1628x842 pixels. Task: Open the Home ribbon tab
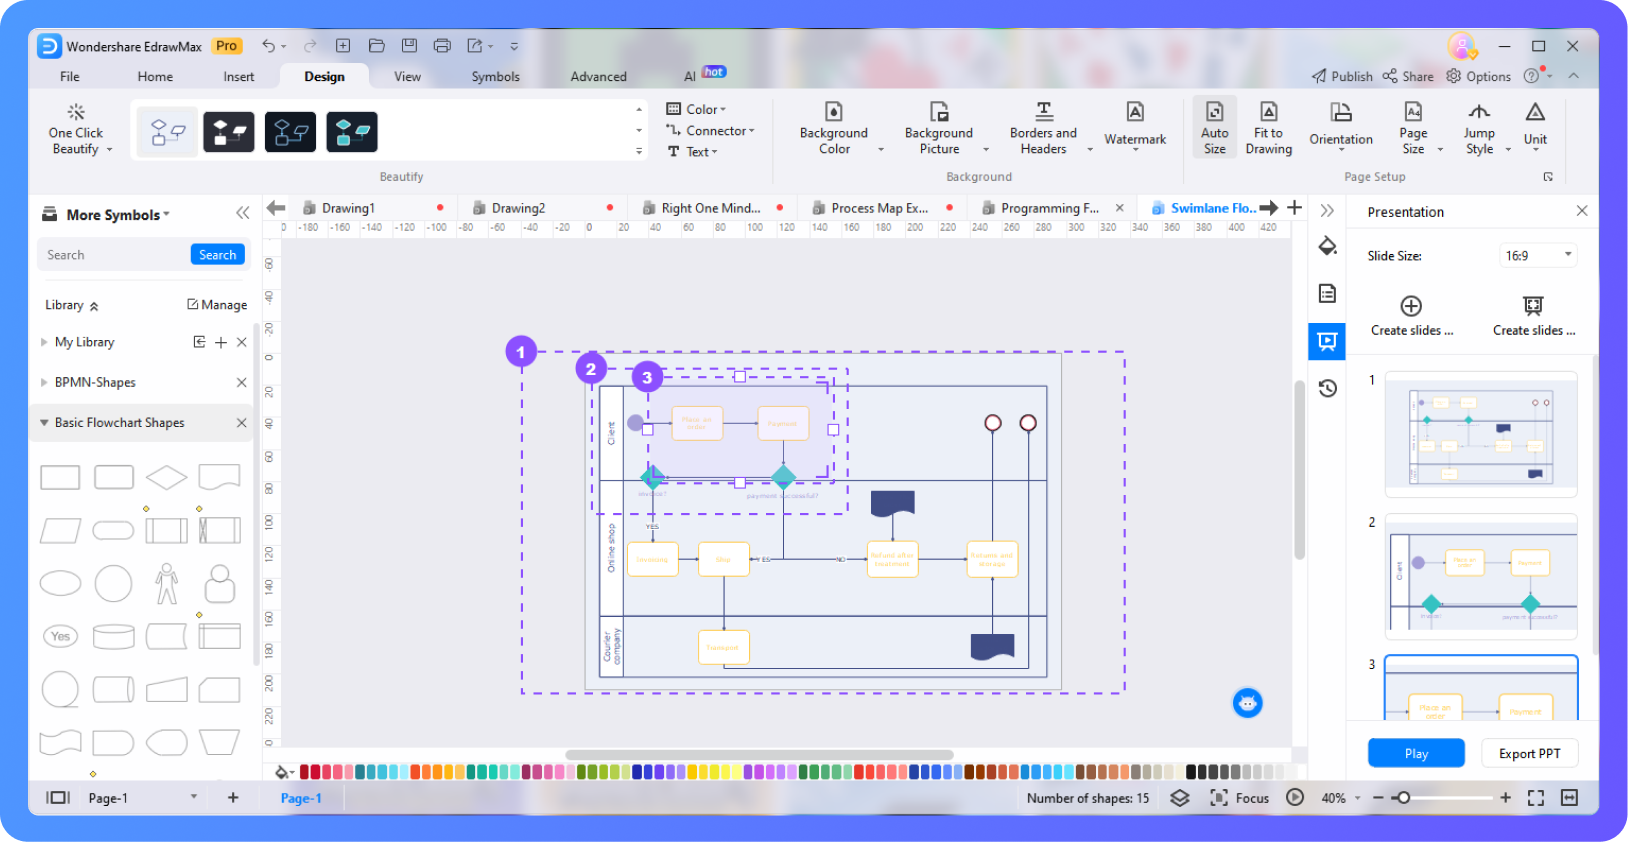coord(155,76)
